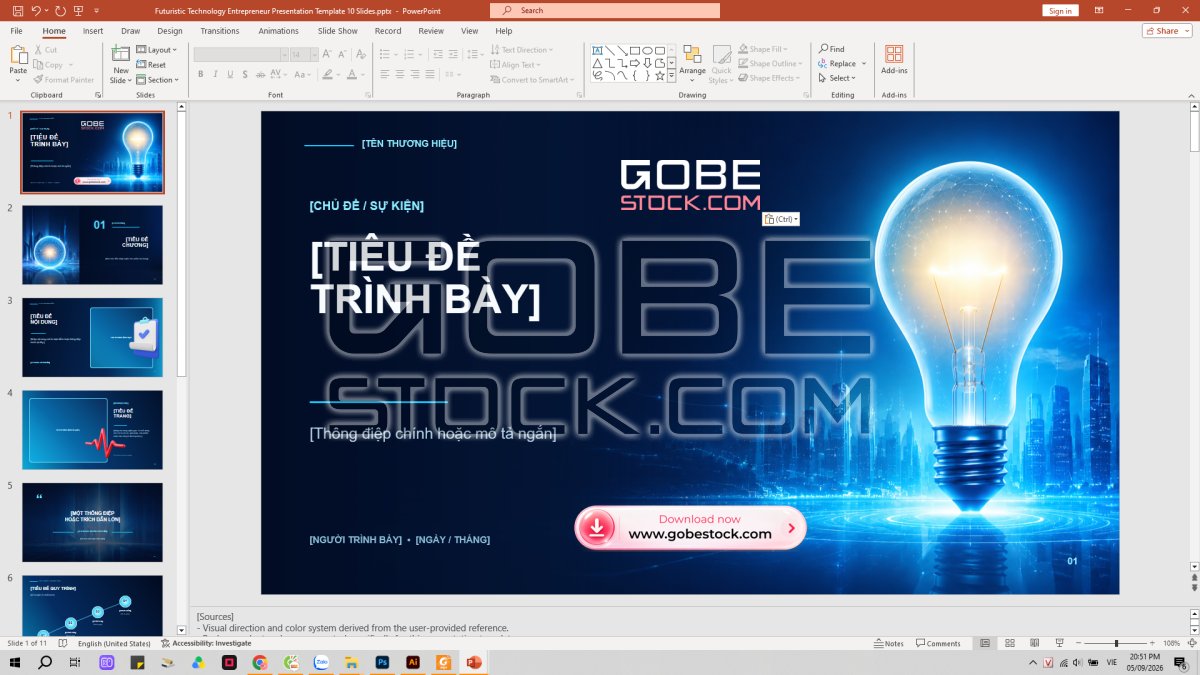This screenshot has width=1200, height=675.
Task: Pick the triangle shape in shapes gallery
Action: click(597, 63)
